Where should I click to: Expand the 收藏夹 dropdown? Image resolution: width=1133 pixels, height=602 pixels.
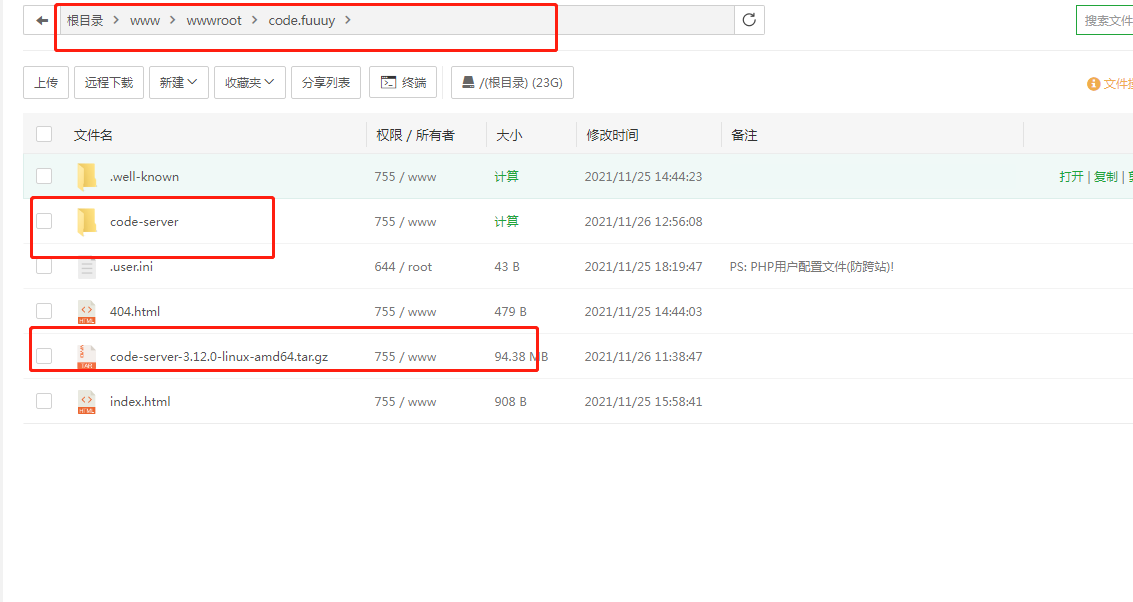tap(250, 82)
